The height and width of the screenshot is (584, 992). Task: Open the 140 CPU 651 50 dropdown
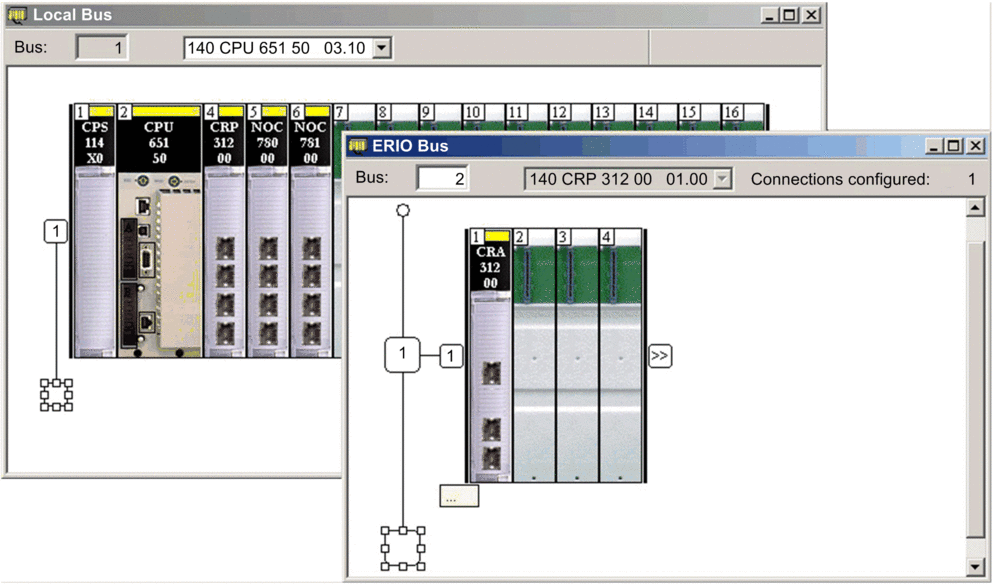pyautogui.click(x=381, y=48)
